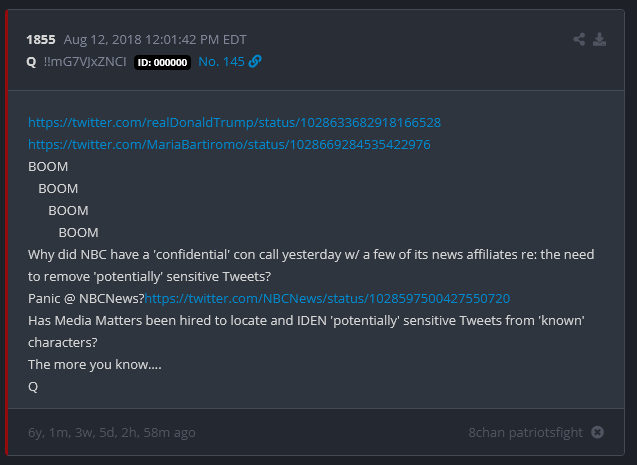The image size is (637, 465).
Task: Click the 'The more you know....' line
Action: coord(94,364)
